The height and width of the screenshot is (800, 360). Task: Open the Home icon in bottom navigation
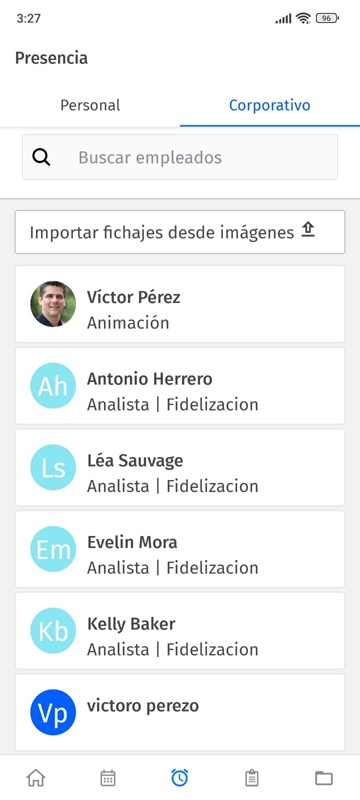(36, 778)
